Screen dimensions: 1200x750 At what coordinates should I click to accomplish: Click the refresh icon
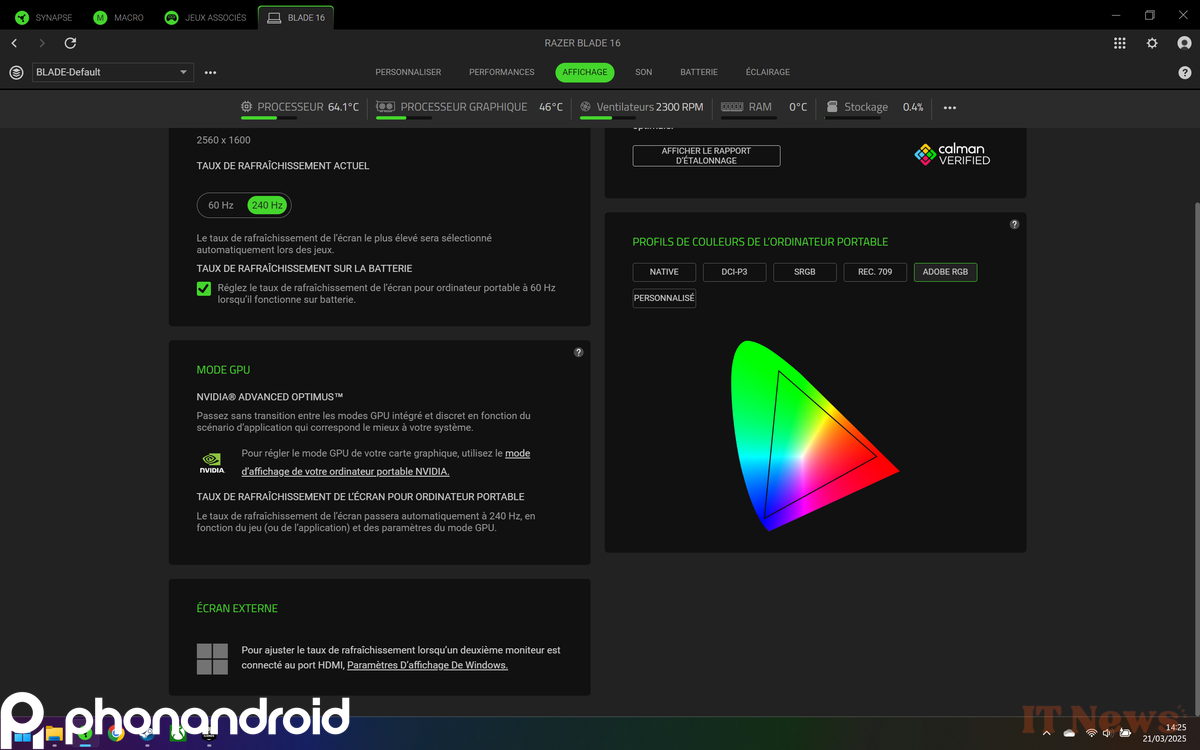pyautogui.click(x=70, y=43)
